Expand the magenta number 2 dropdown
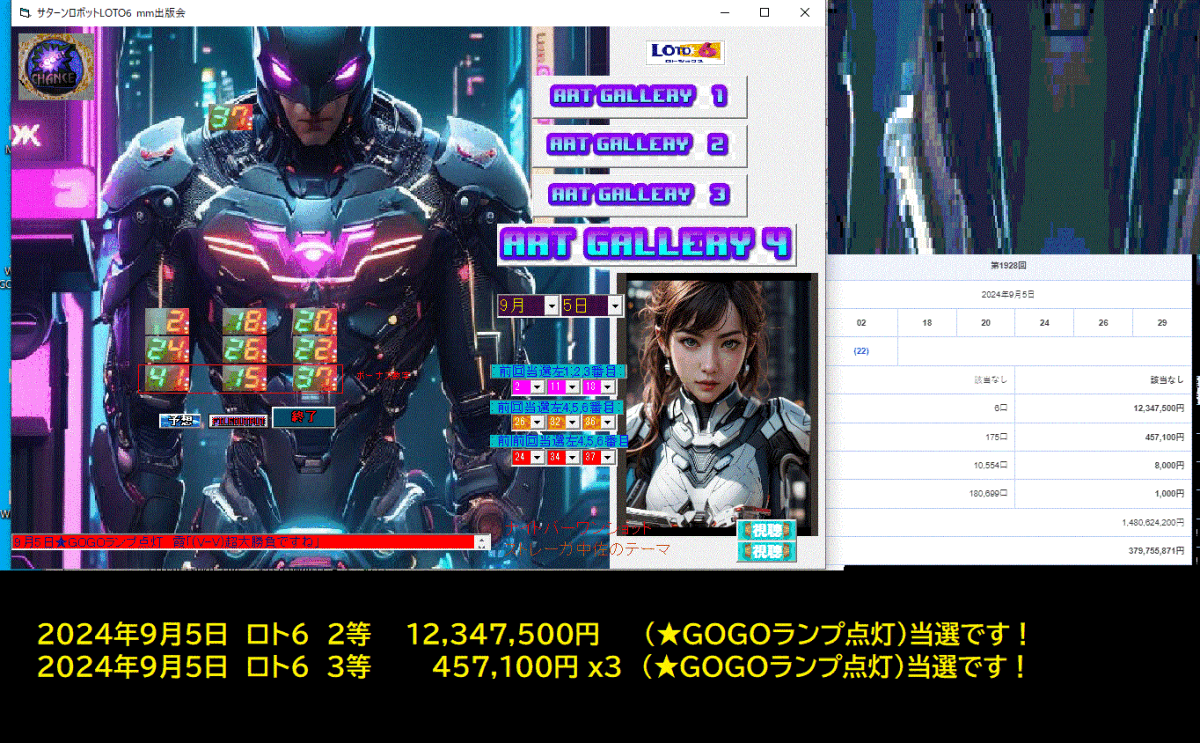This screenshot has height=743, width=1200. pos(537,388)
